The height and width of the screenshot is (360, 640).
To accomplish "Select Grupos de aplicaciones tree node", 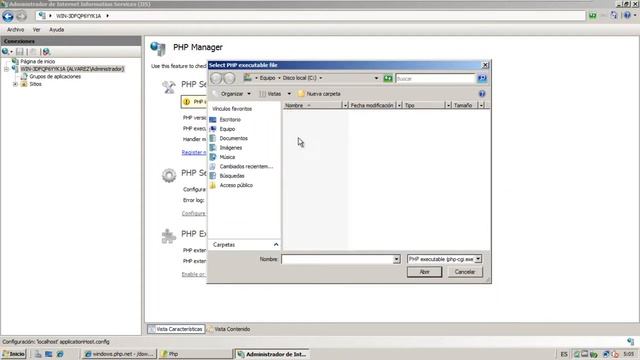I will (x=55, y=76).
